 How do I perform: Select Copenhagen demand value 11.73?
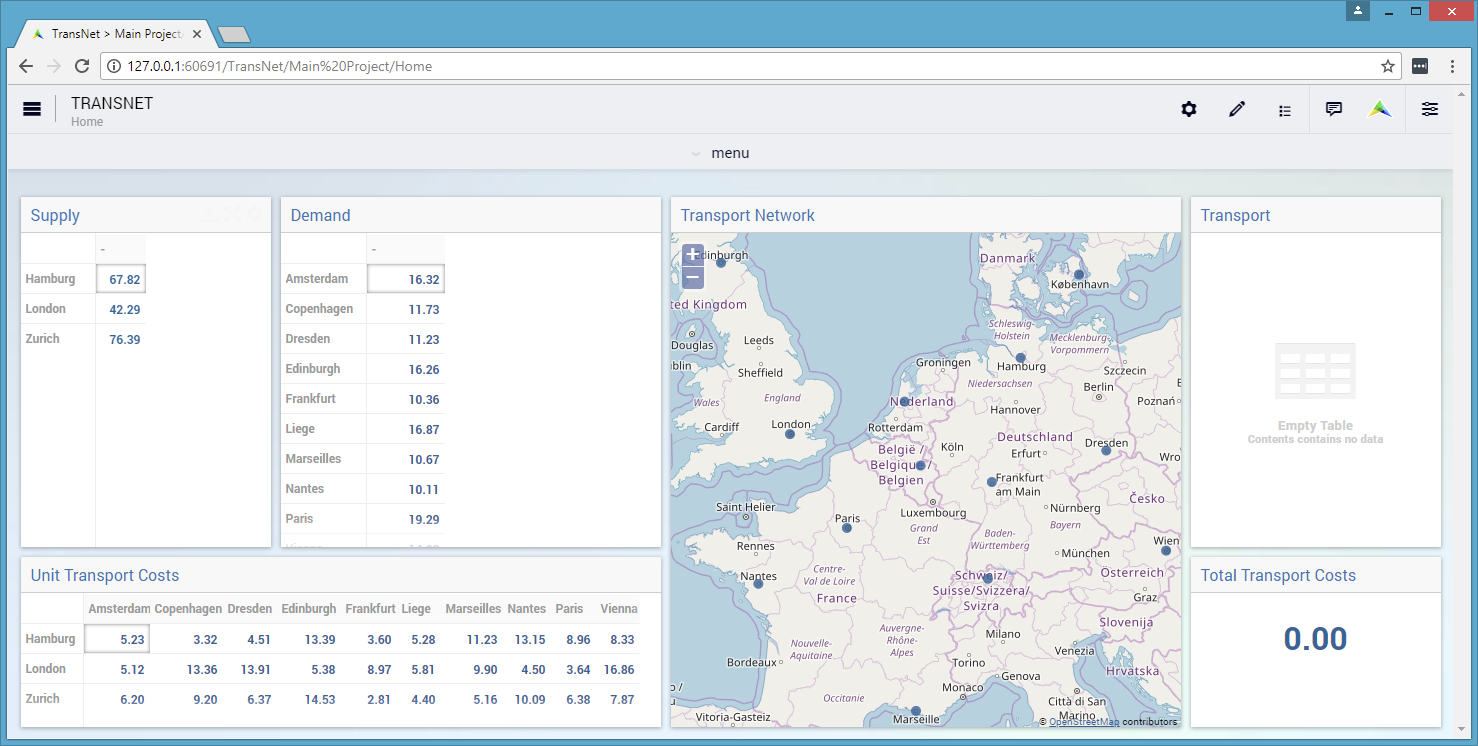click(406, 309)
